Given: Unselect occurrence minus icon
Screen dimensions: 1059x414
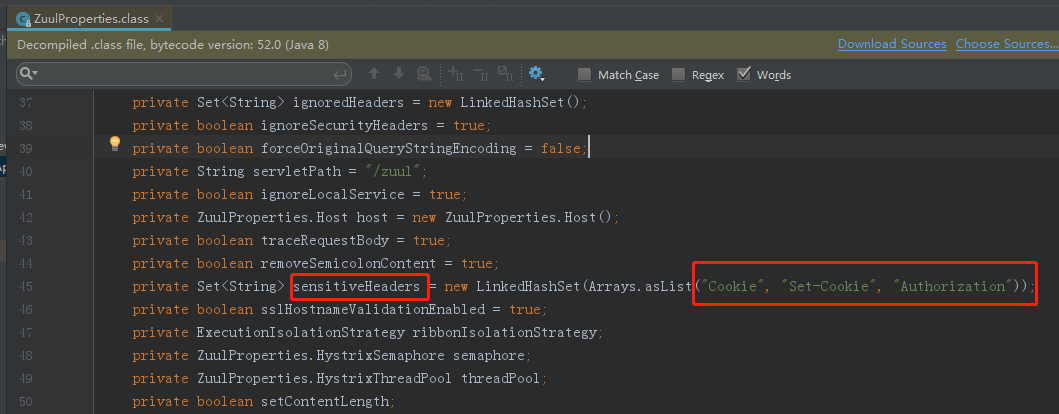Looking at the screenshot, I should 480,74.
